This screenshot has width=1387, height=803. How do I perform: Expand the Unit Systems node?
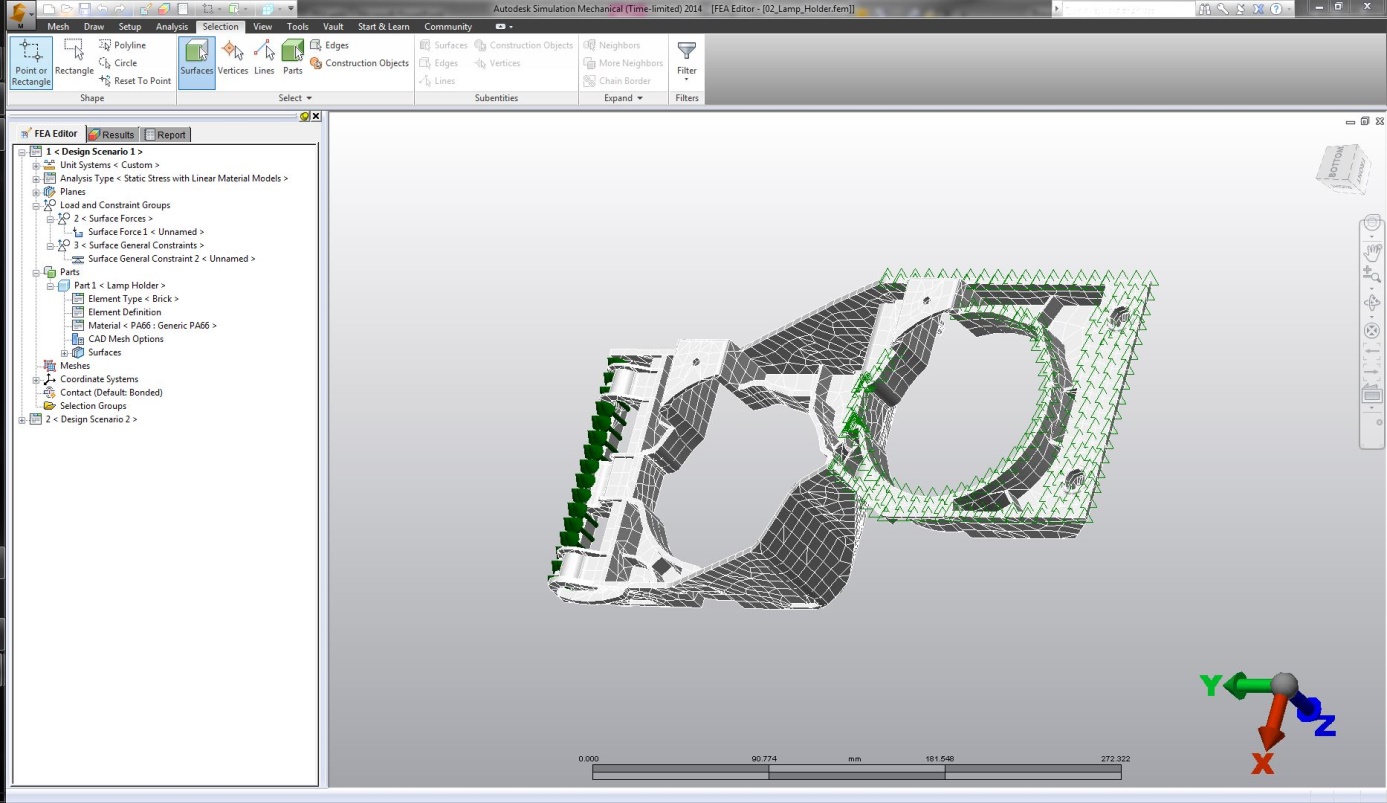36,165
